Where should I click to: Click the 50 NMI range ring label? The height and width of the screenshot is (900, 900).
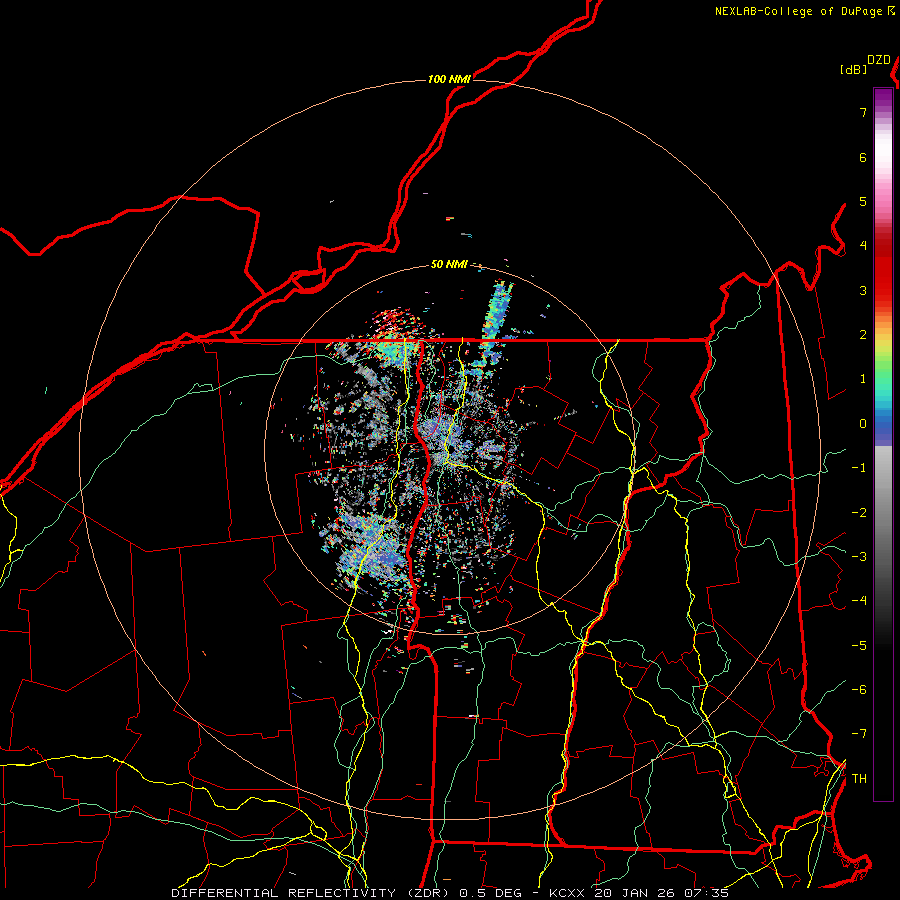pyautogui.click(x=449, y=264)
